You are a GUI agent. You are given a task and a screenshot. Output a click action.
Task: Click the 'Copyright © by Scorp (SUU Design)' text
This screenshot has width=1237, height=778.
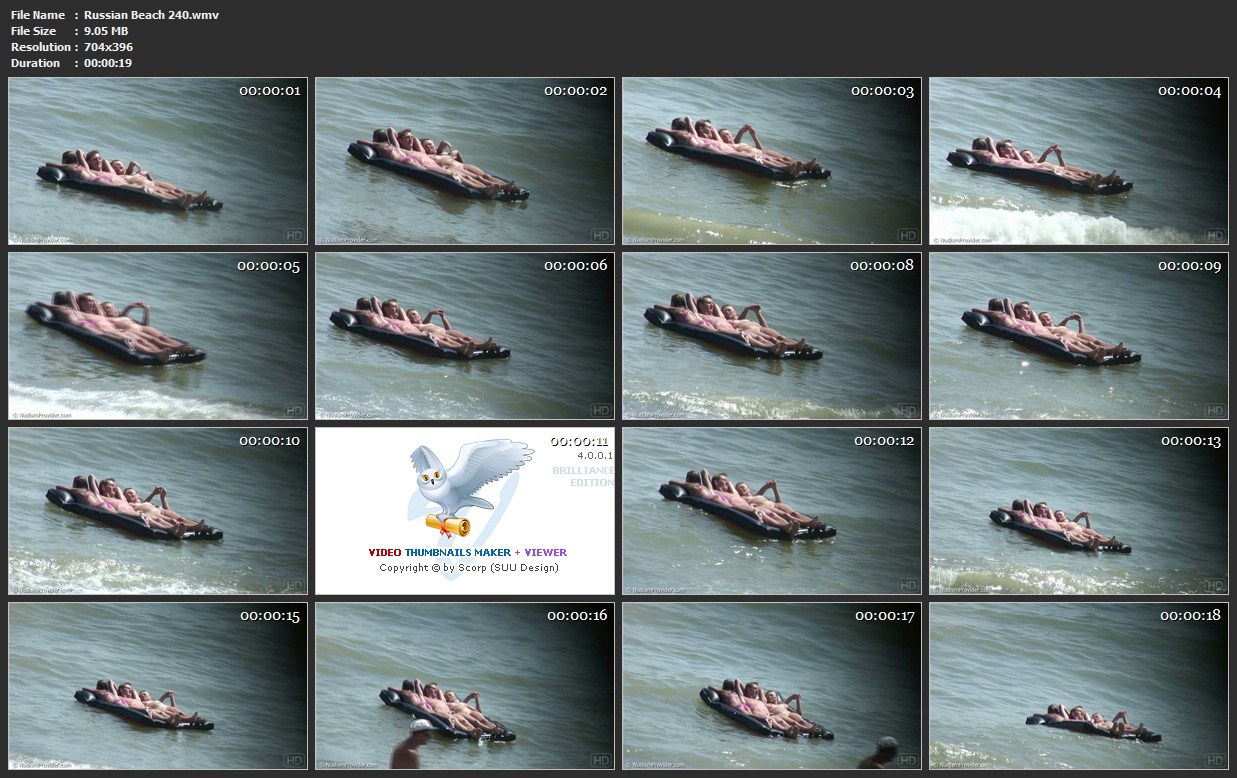pyautogui.click(x=468, y=568)
